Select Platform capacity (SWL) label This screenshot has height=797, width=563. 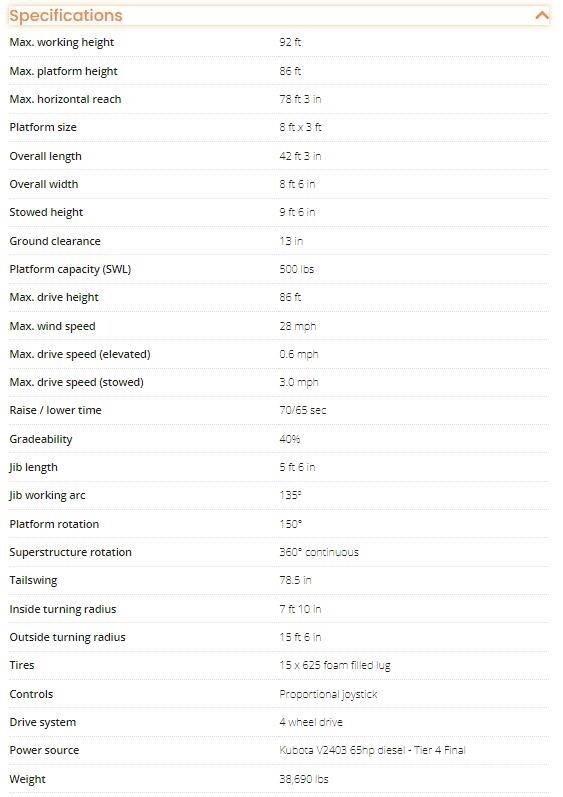click(x=70, y=269)
